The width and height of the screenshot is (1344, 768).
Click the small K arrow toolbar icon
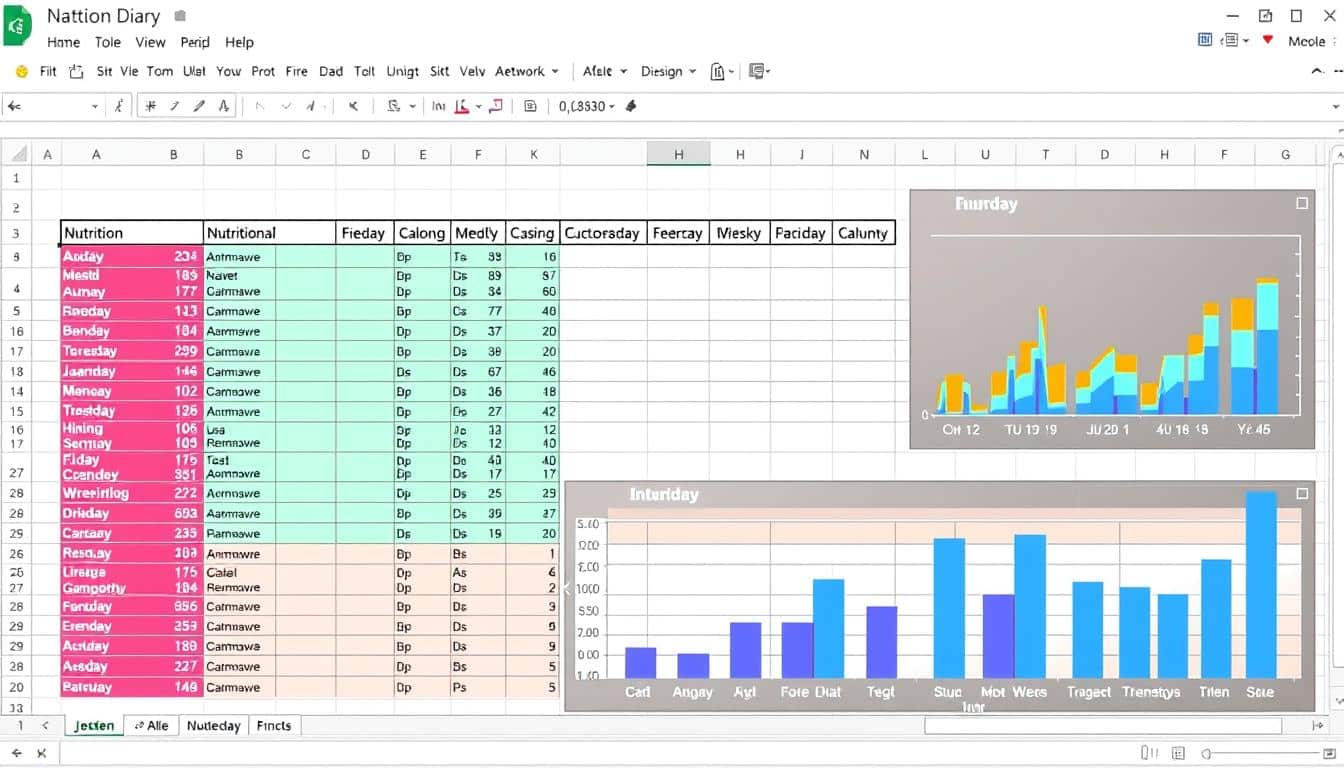pos(353,106)
